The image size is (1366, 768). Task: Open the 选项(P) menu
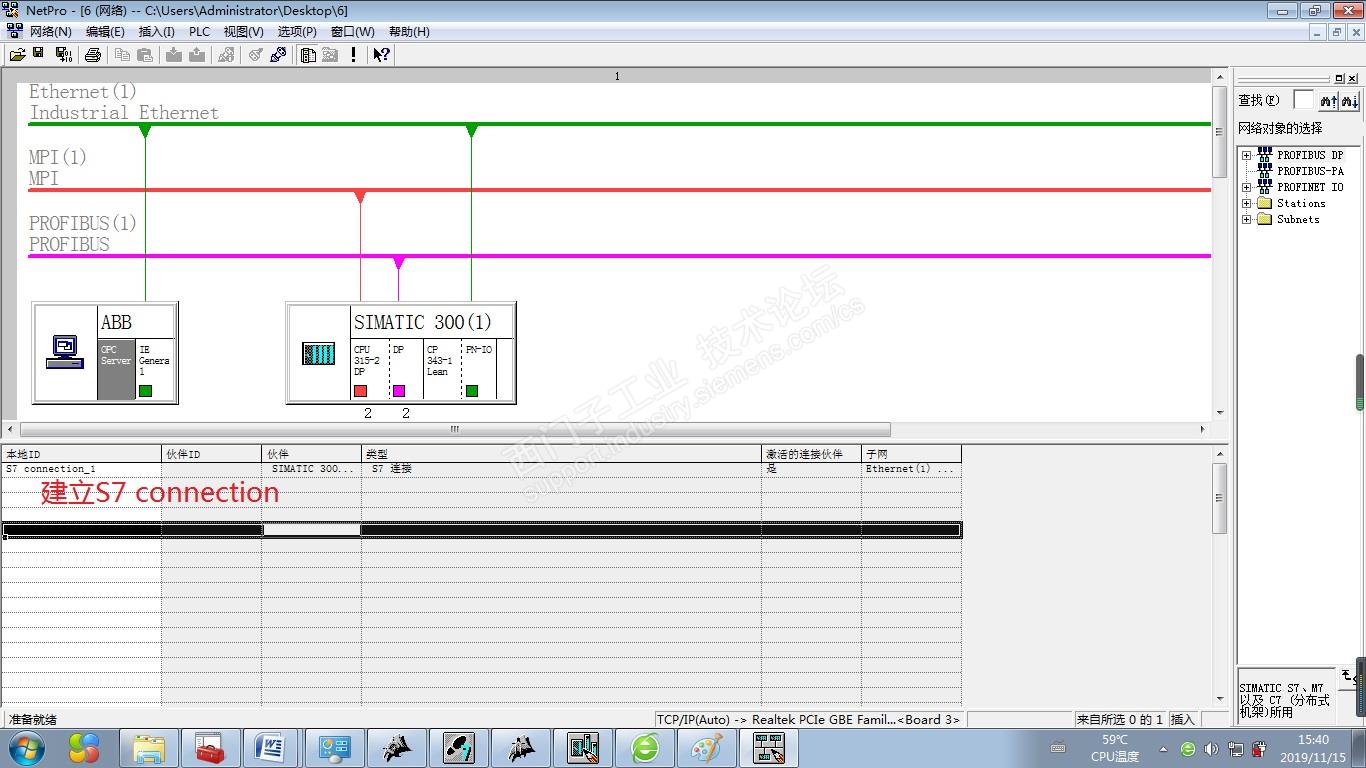point(297,32)
